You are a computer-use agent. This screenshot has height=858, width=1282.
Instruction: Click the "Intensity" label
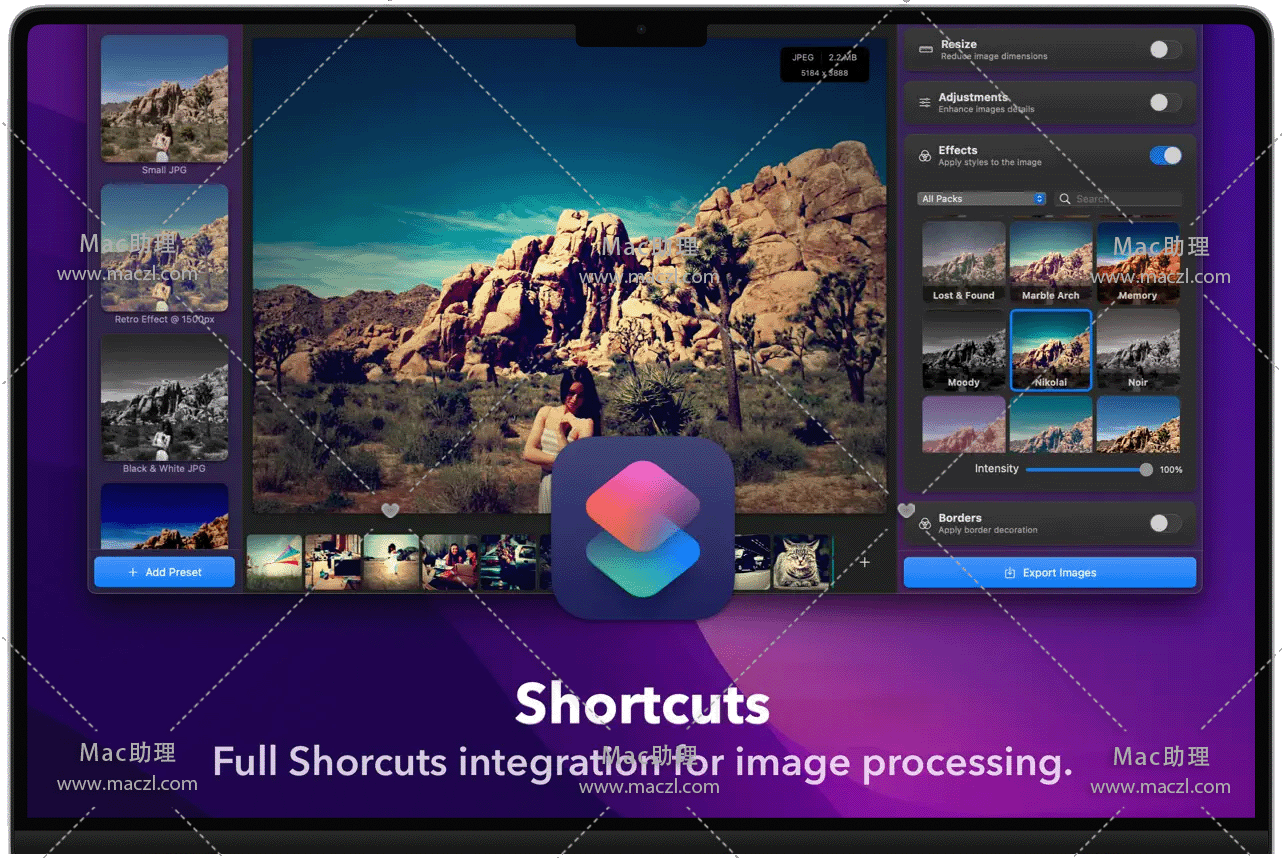pyautogui.click(x=997, y=469)
